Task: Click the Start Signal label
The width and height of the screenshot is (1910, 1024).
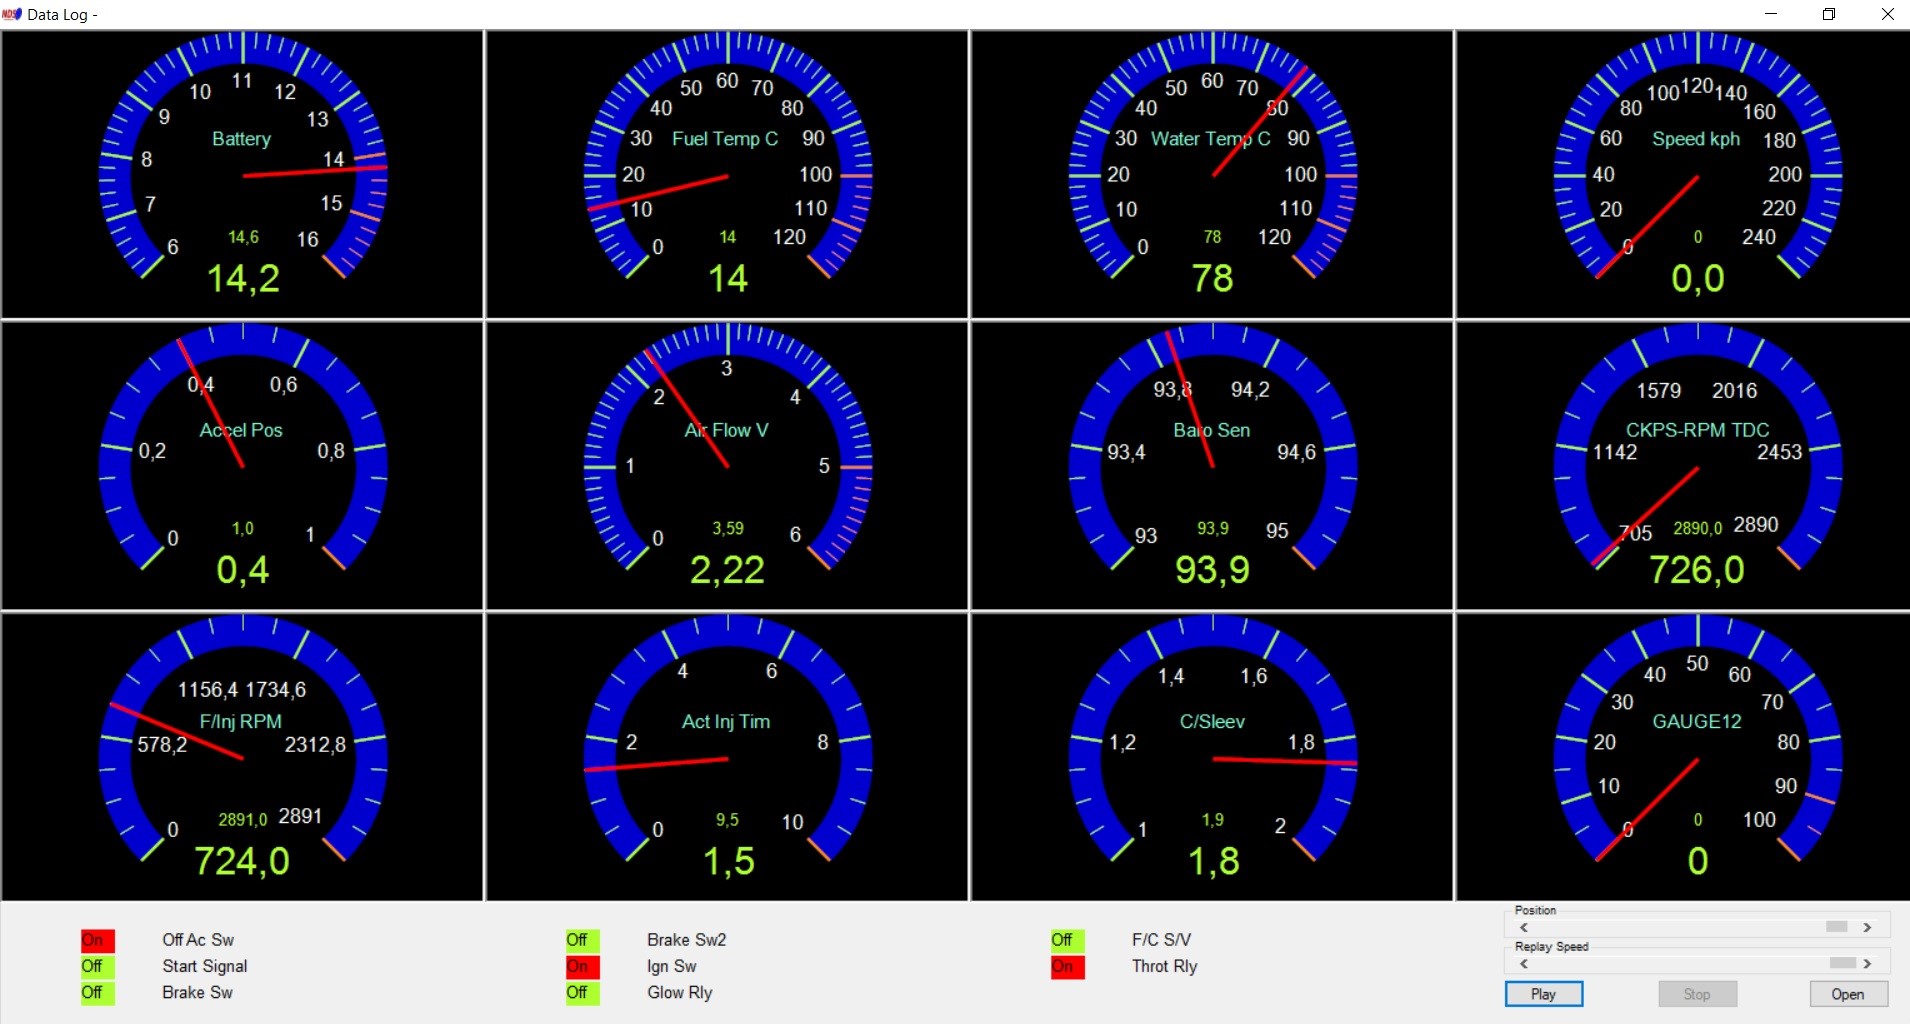Action: click(x=205, y=966)
